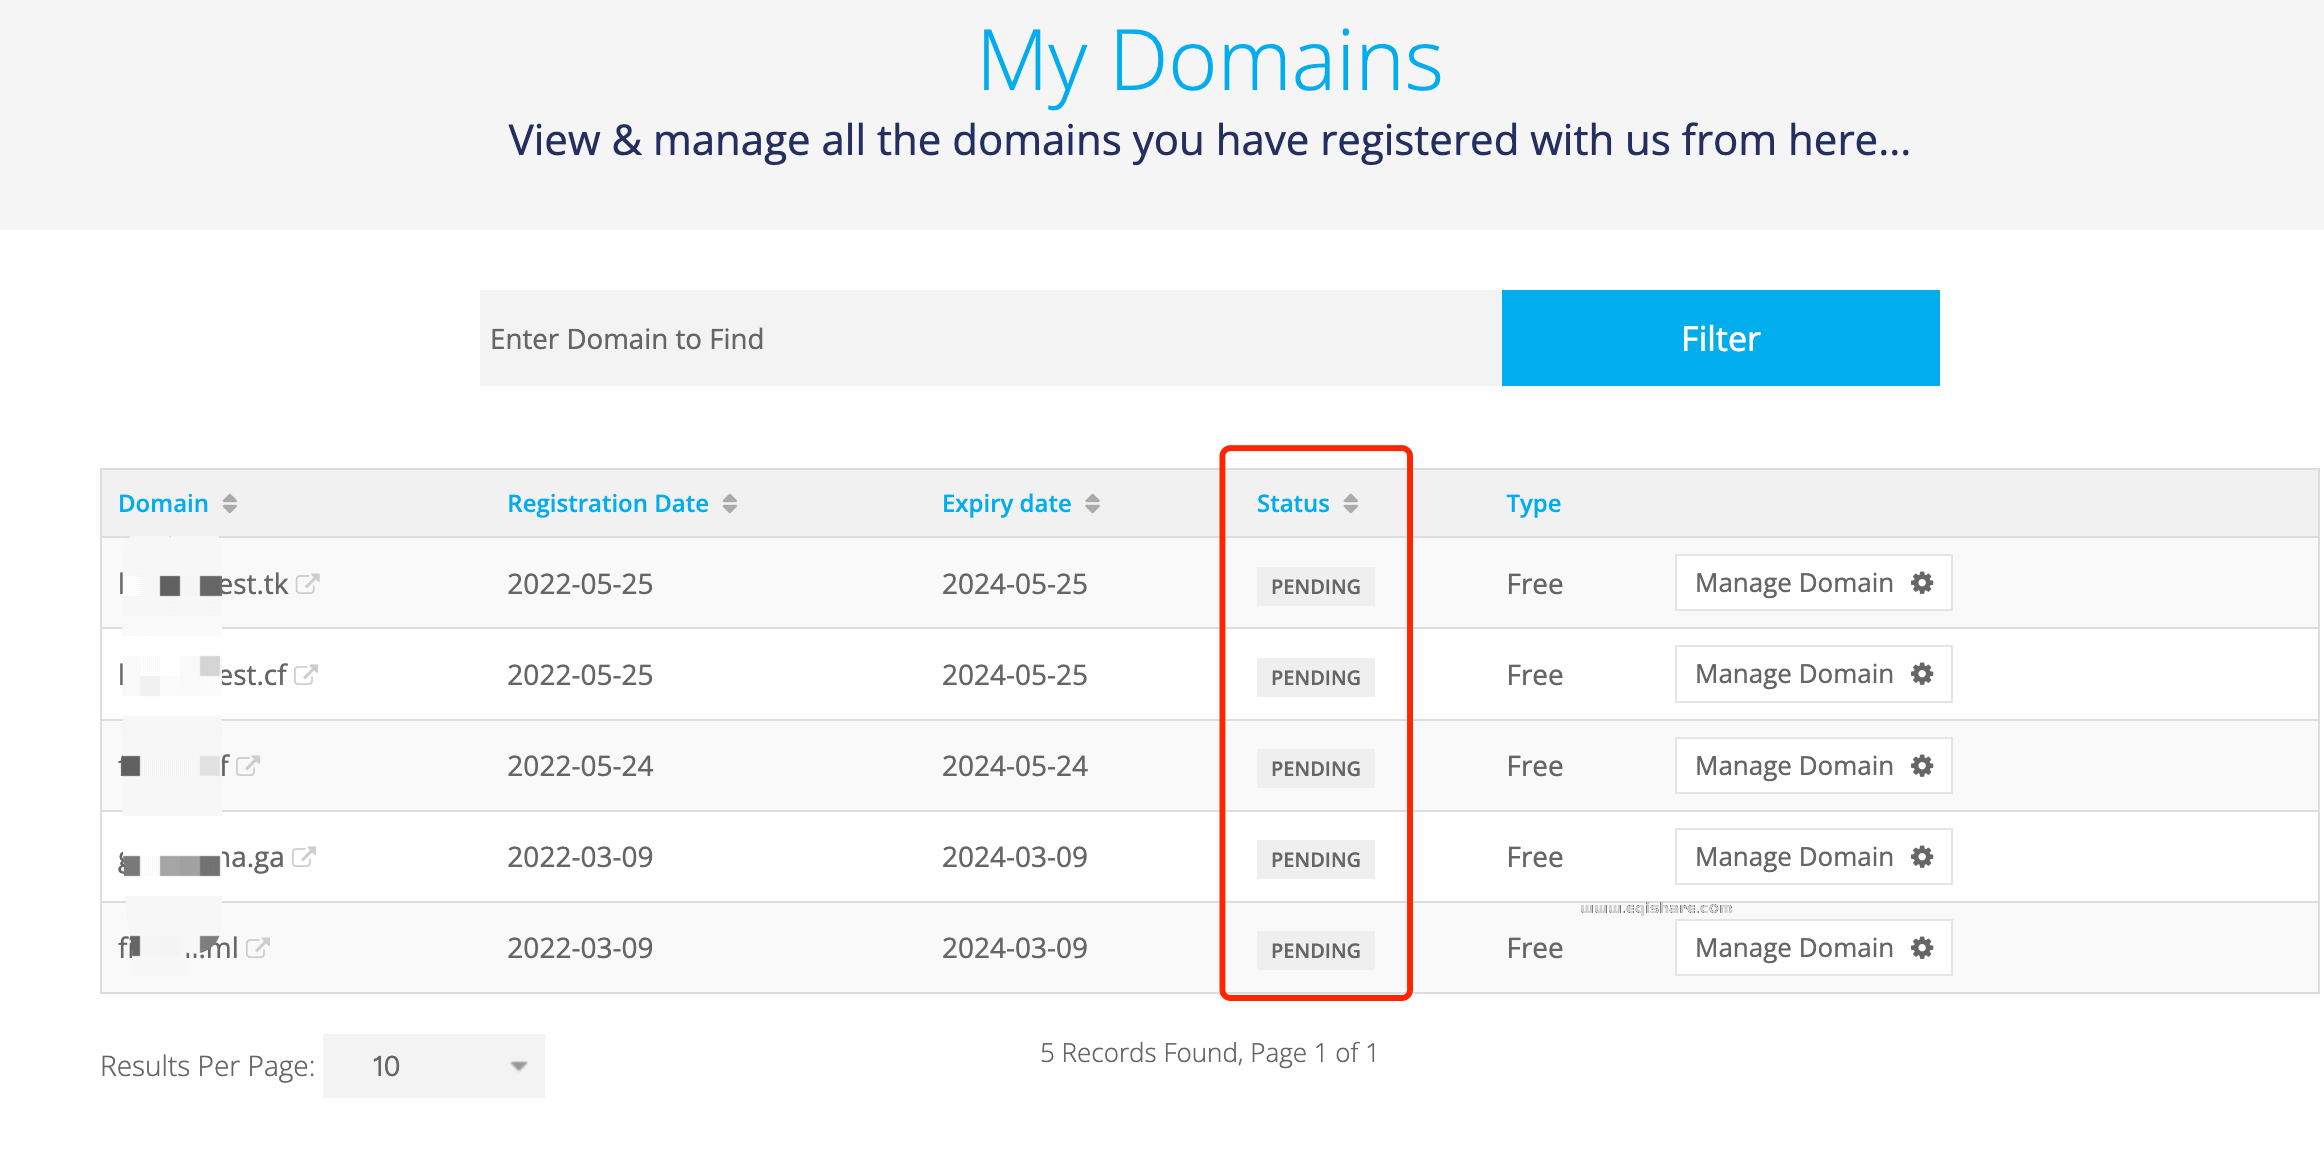
Task: Manage Domain for the est.tk row
Action: pos(1813,583)
